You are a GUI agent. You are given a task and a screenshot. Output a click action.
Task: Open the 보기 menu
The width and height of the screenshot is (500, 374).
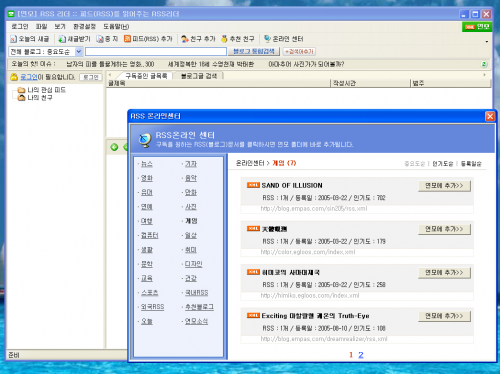[60, 26]
